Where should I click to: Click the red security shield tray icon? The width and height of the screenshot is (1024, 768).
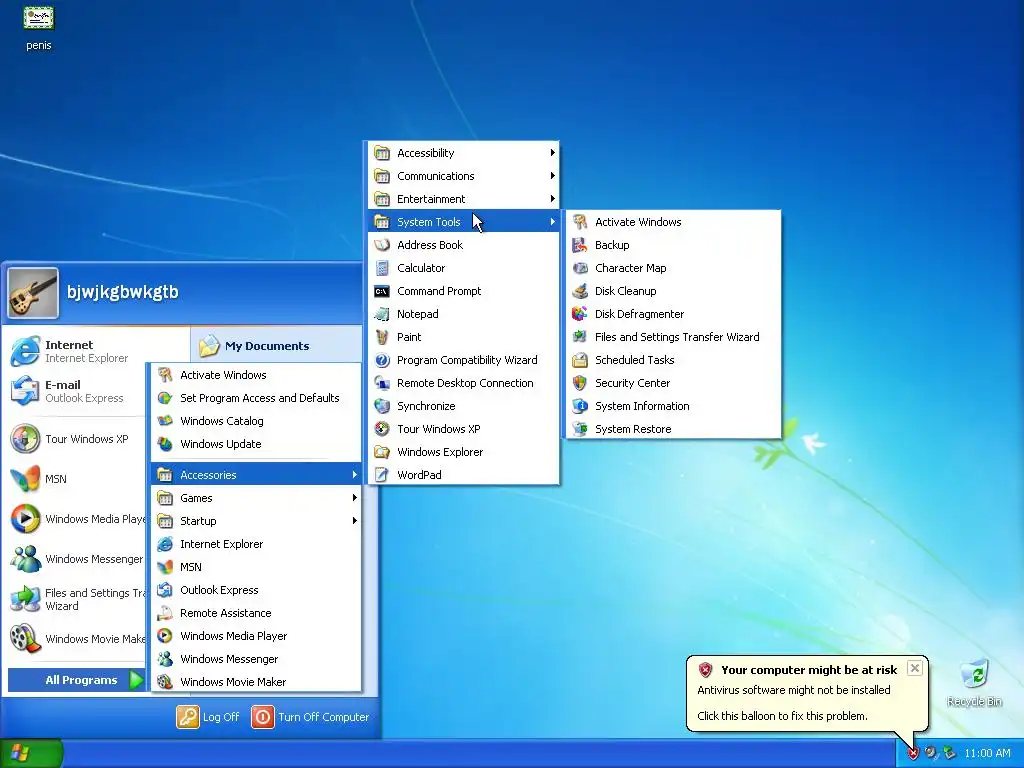(912, 754)
